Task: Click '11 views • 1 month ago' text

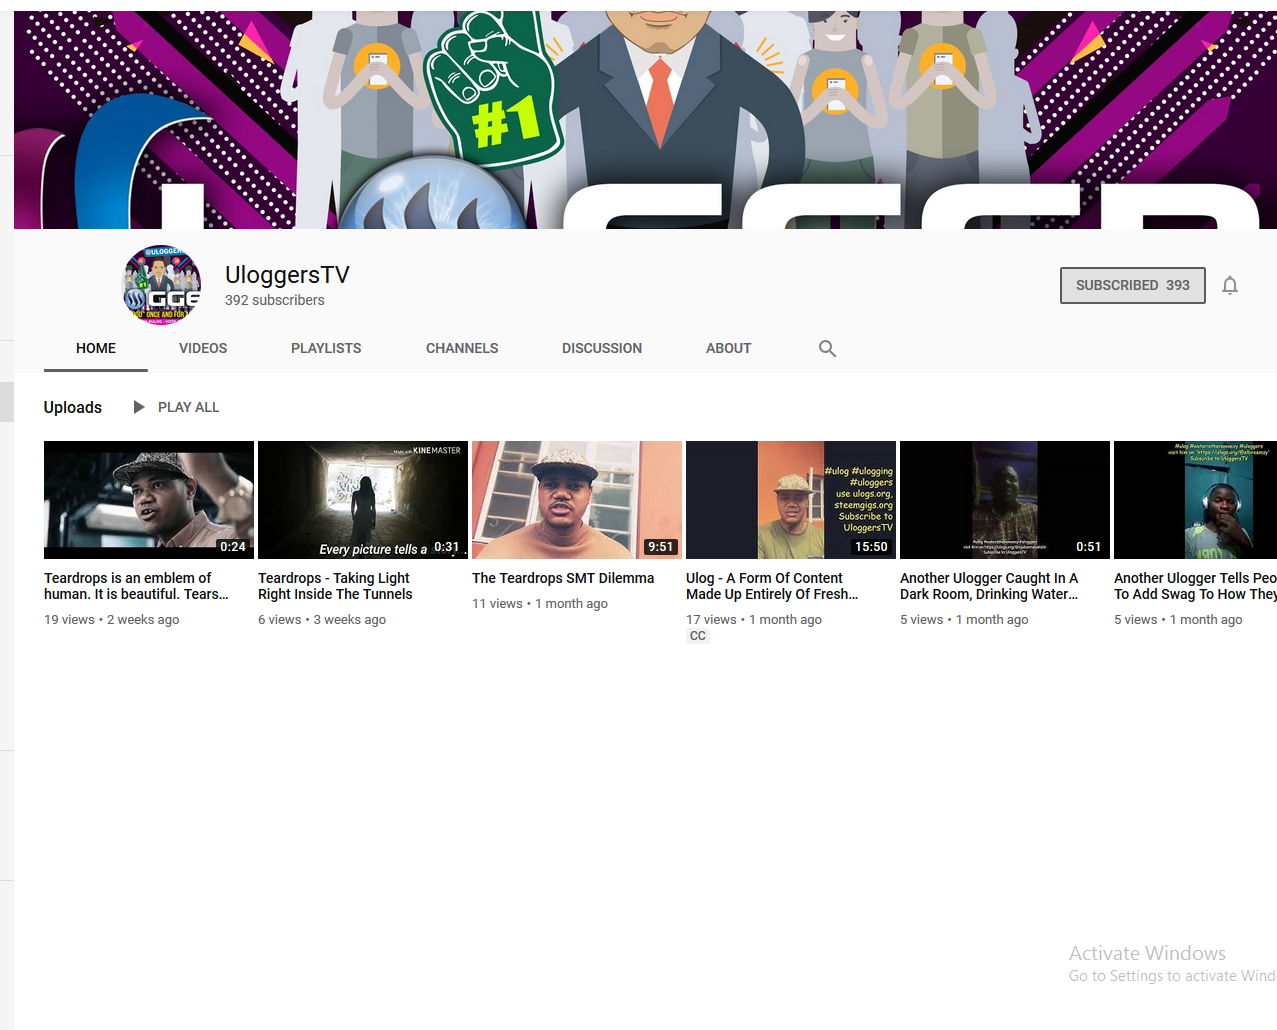Action: tap(540, 604)
